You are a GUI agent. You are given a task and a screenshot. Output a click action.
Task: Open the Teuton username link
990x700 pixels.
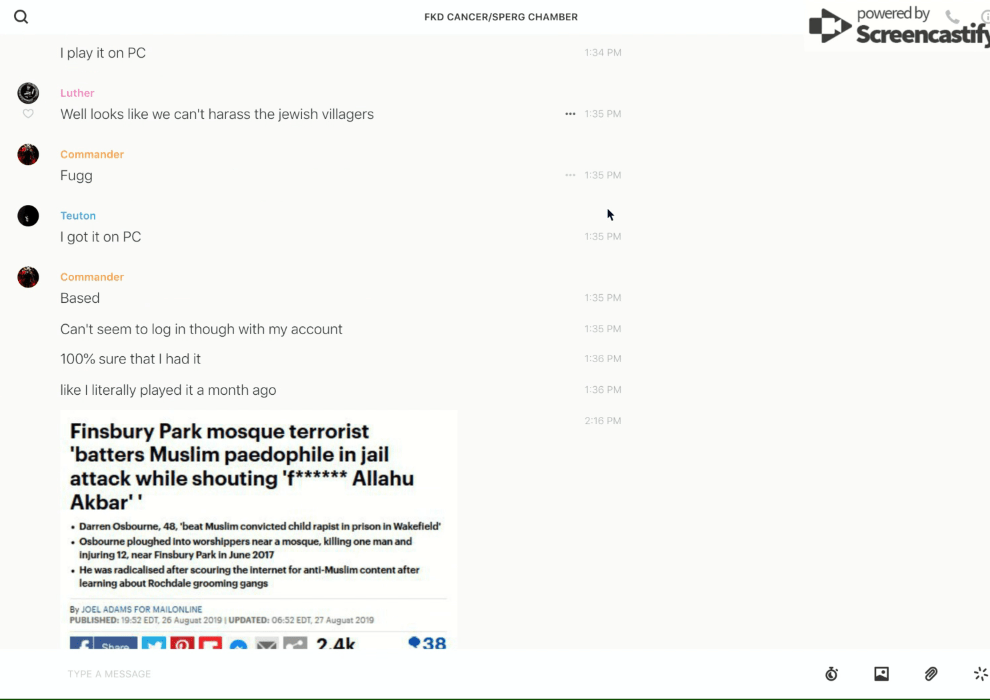click(78, 216)
